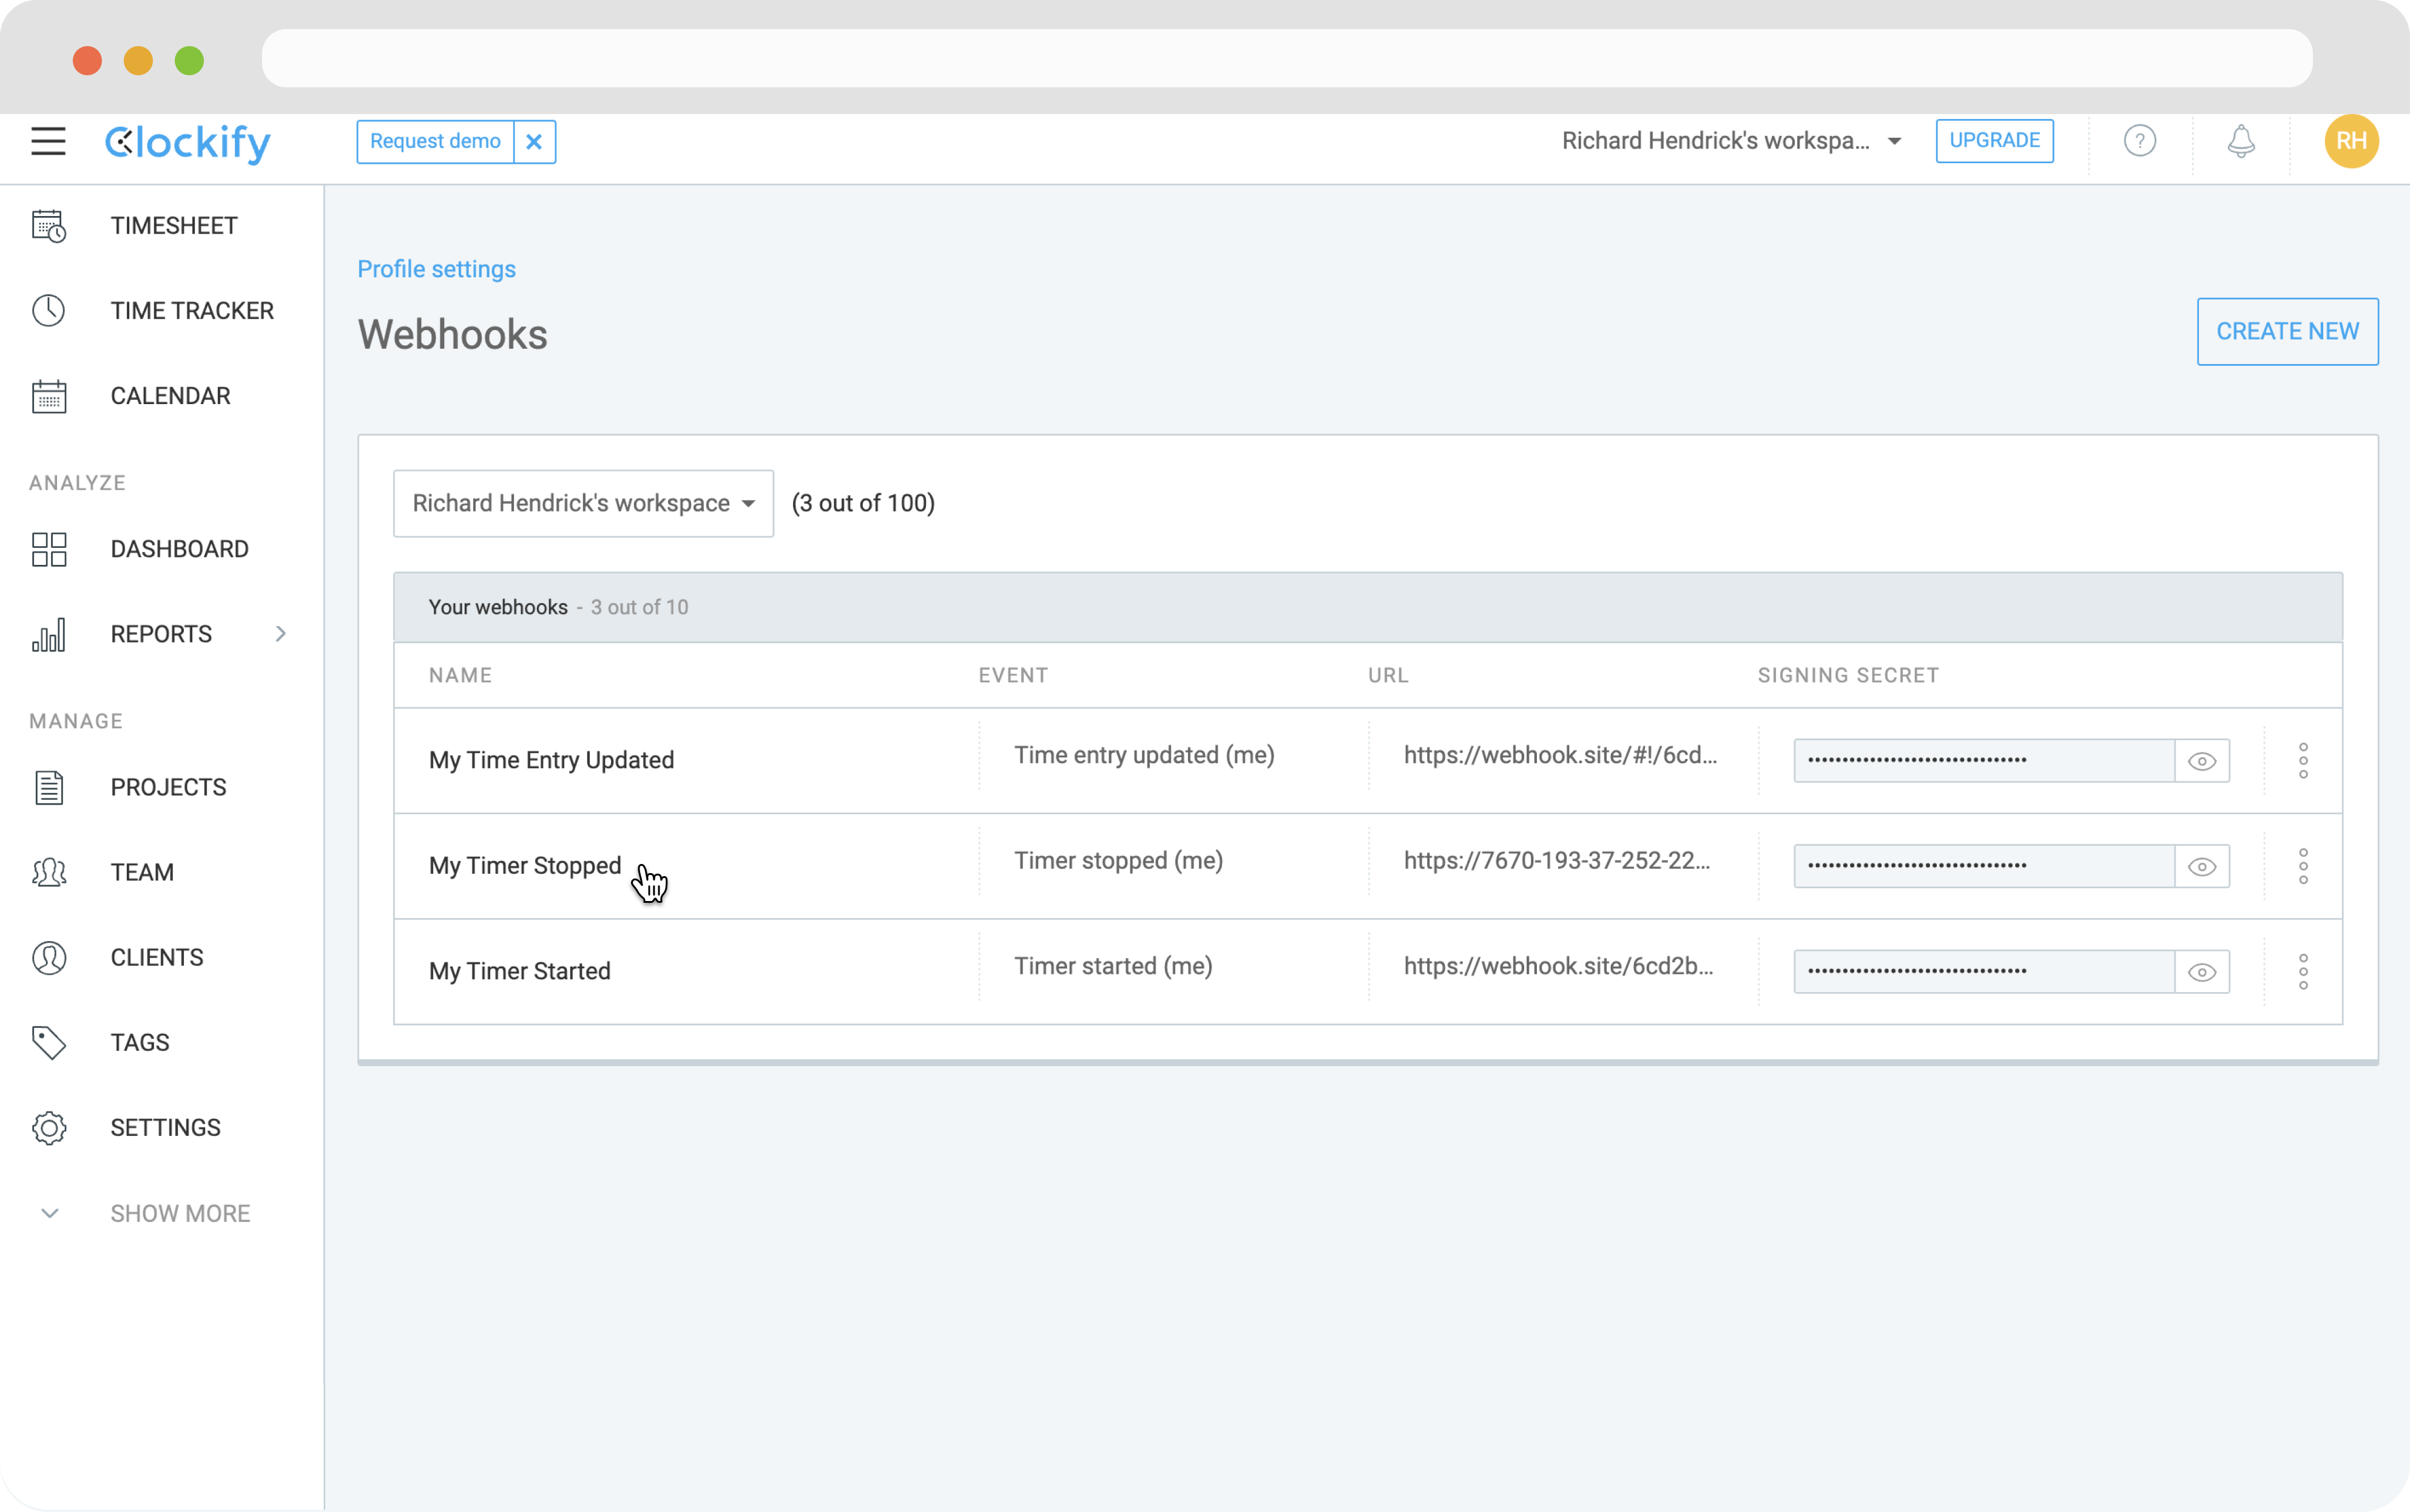This screenshot has width=2410, height=1512.
Task: Open the help question mark icon
Action: [2140, 141]
